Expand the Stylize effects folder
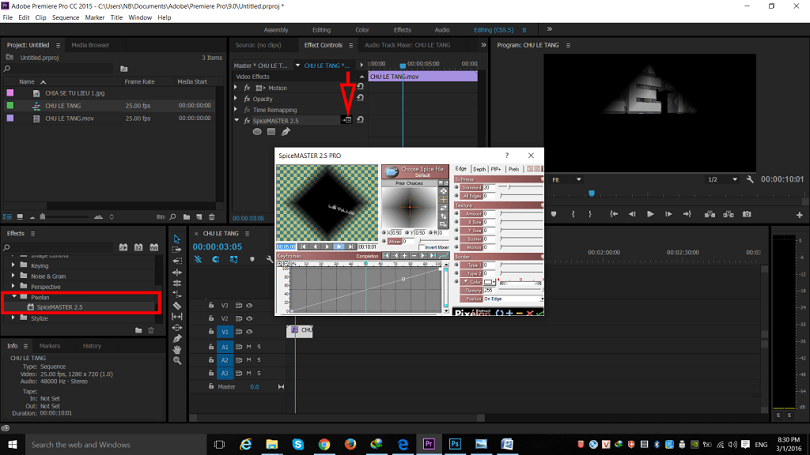 click(x=13, y=318)
